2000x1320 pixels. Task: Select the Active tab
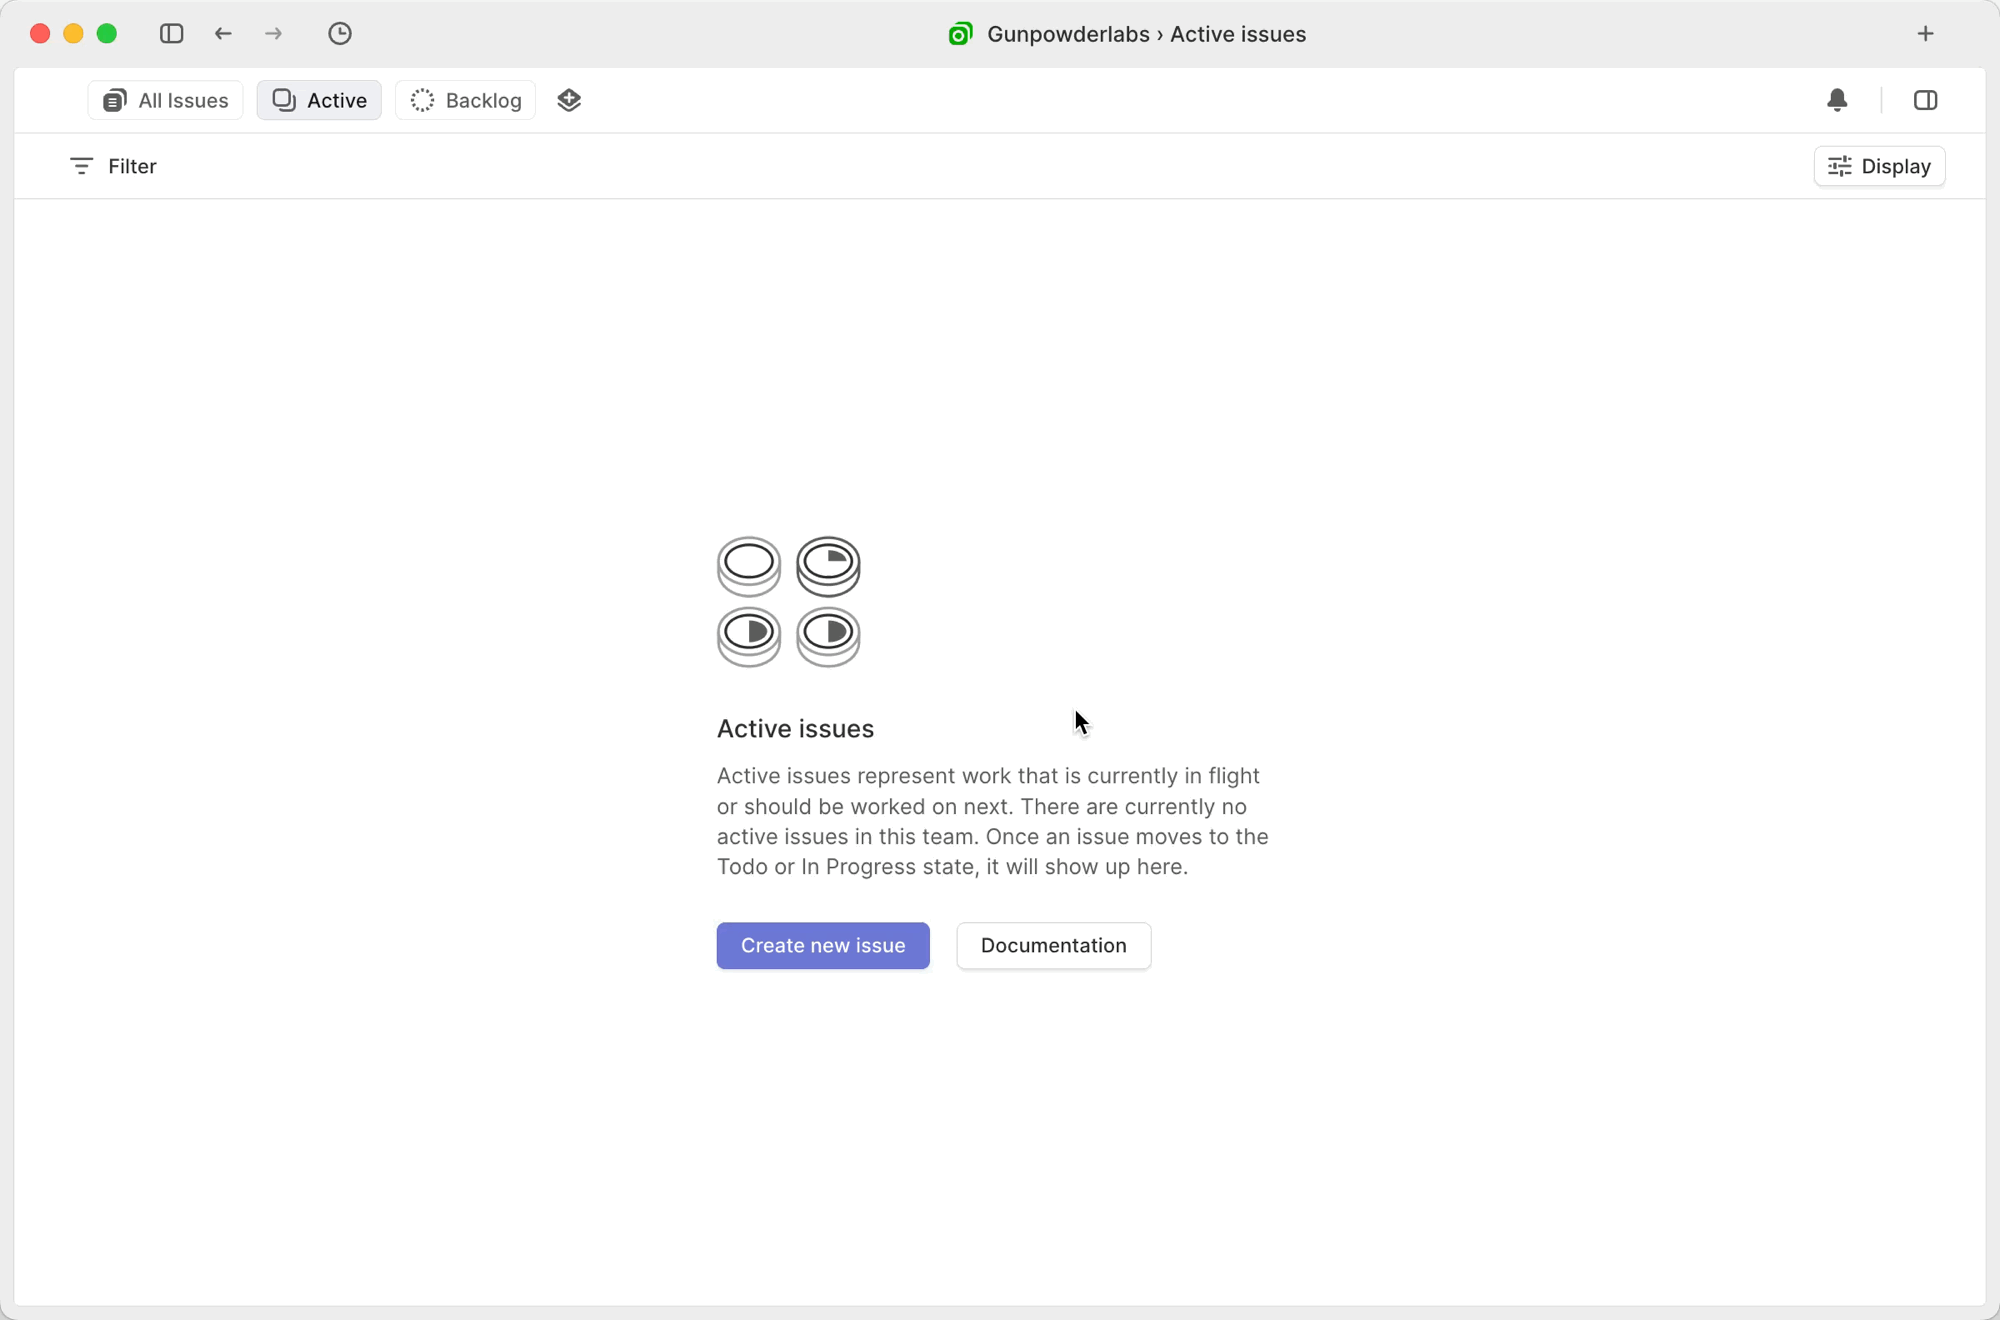pyautogui.click(x=319, y=100)
